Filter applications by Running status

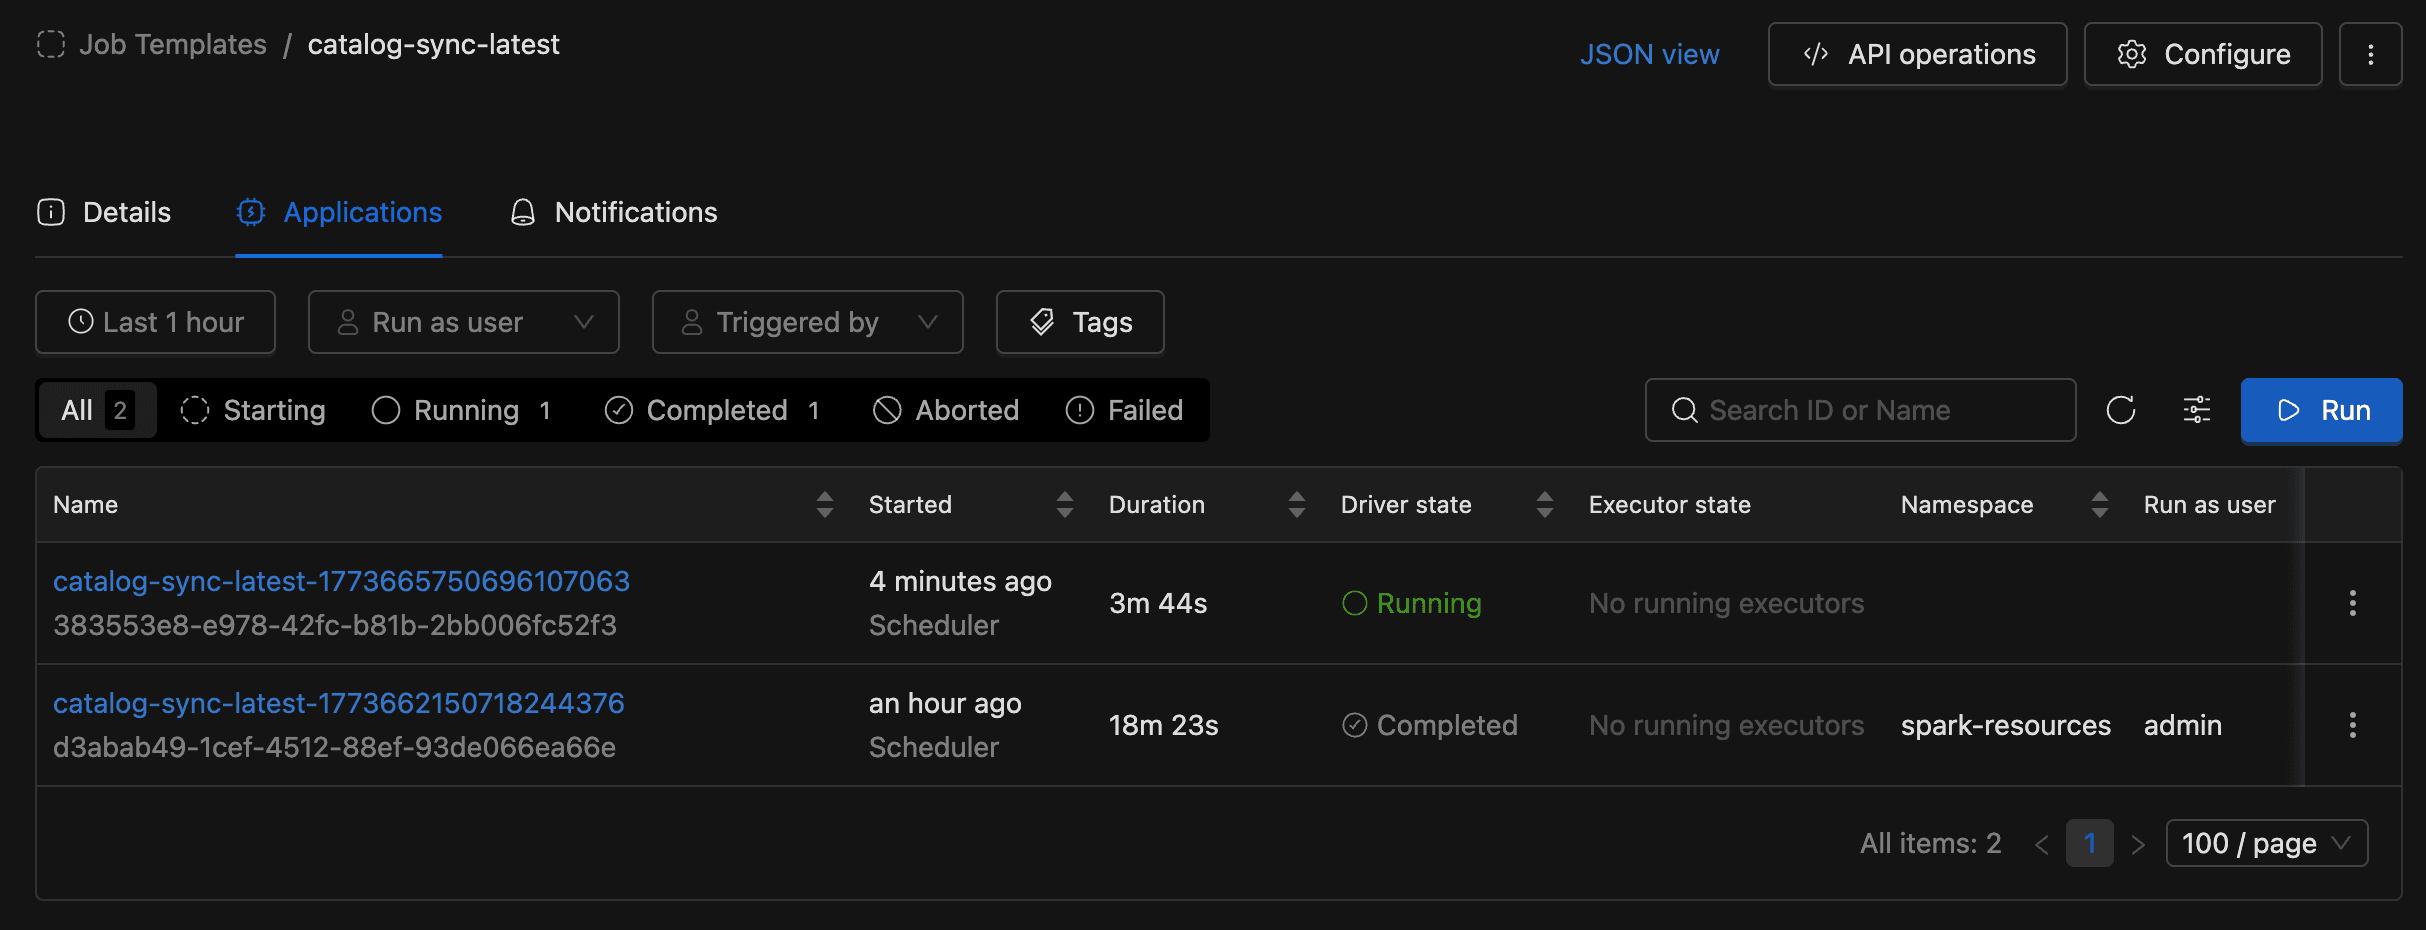[462, 410]
